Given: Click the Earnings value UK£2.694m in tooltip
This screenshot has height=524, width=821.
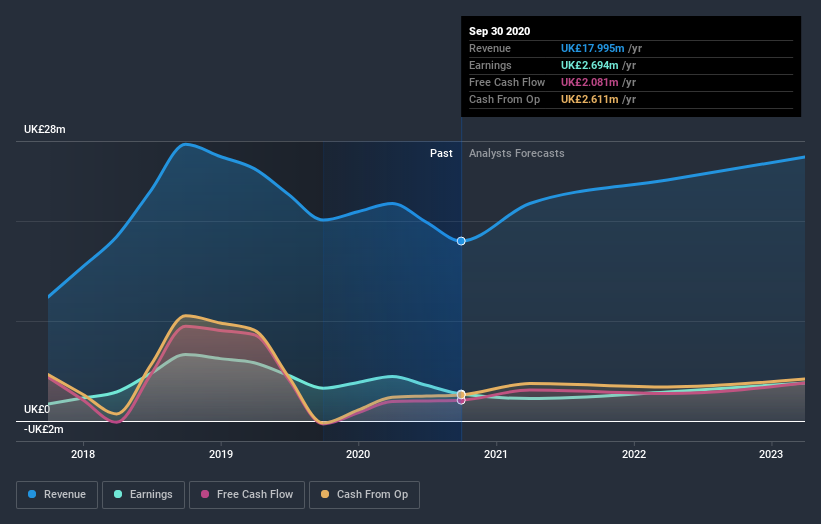Looking at the screenshot, I should pyautogui.click(x=590, y=65).
